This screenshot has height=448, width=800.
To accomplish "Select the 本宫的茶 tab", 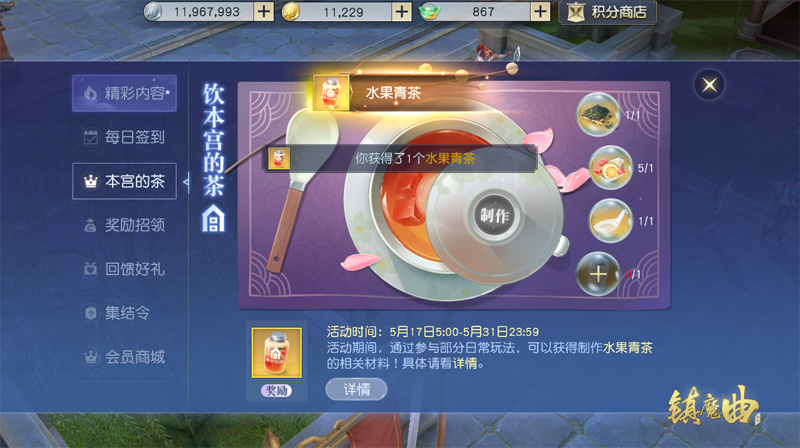I will 124,181.
